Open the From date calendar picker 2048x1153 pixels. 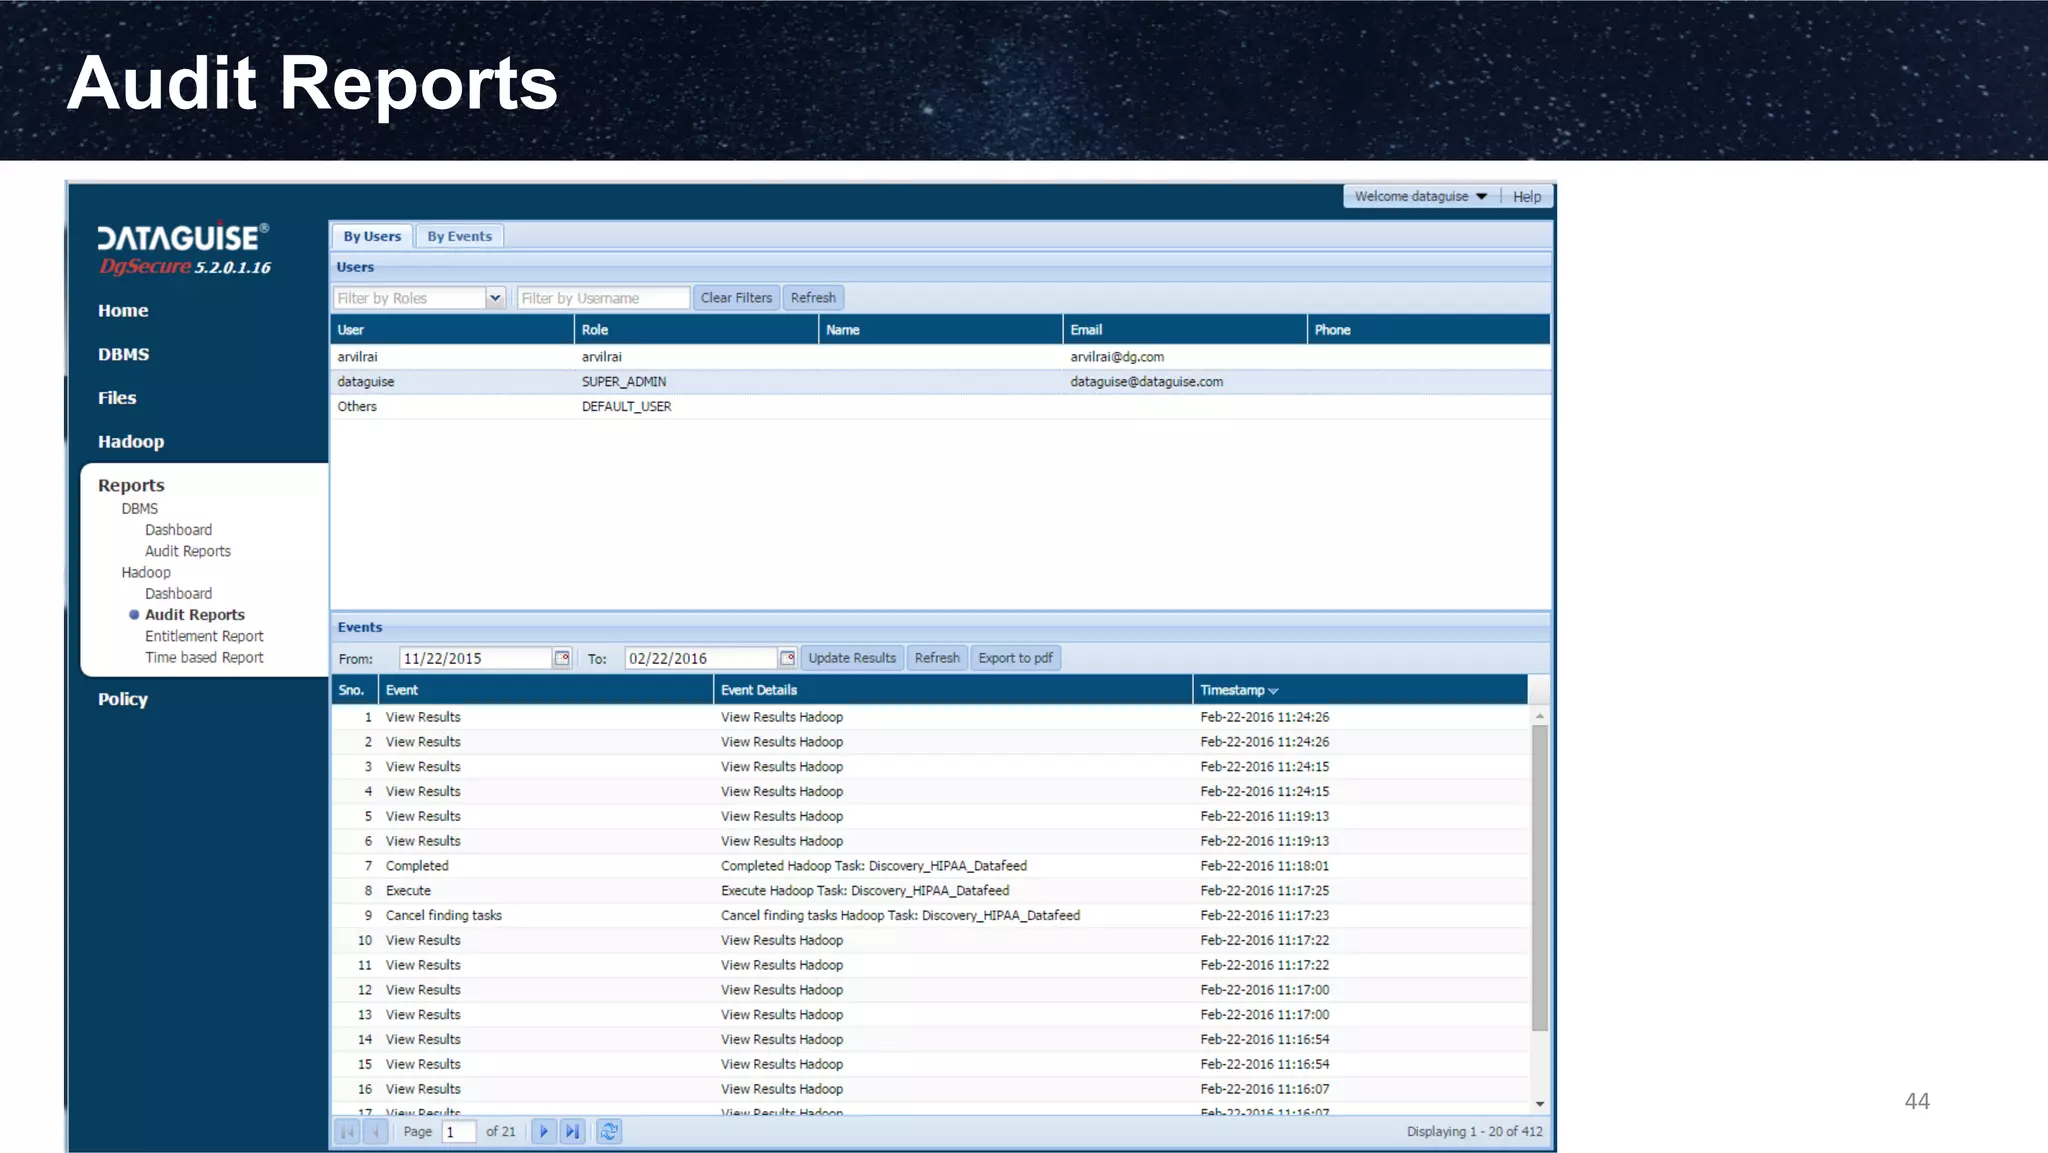(562, 658)
